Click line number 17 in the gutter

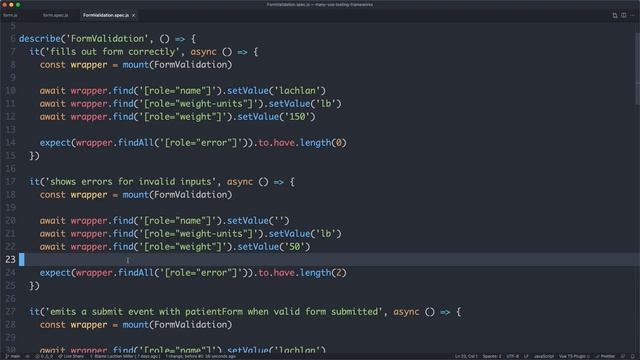coord(11,182)
